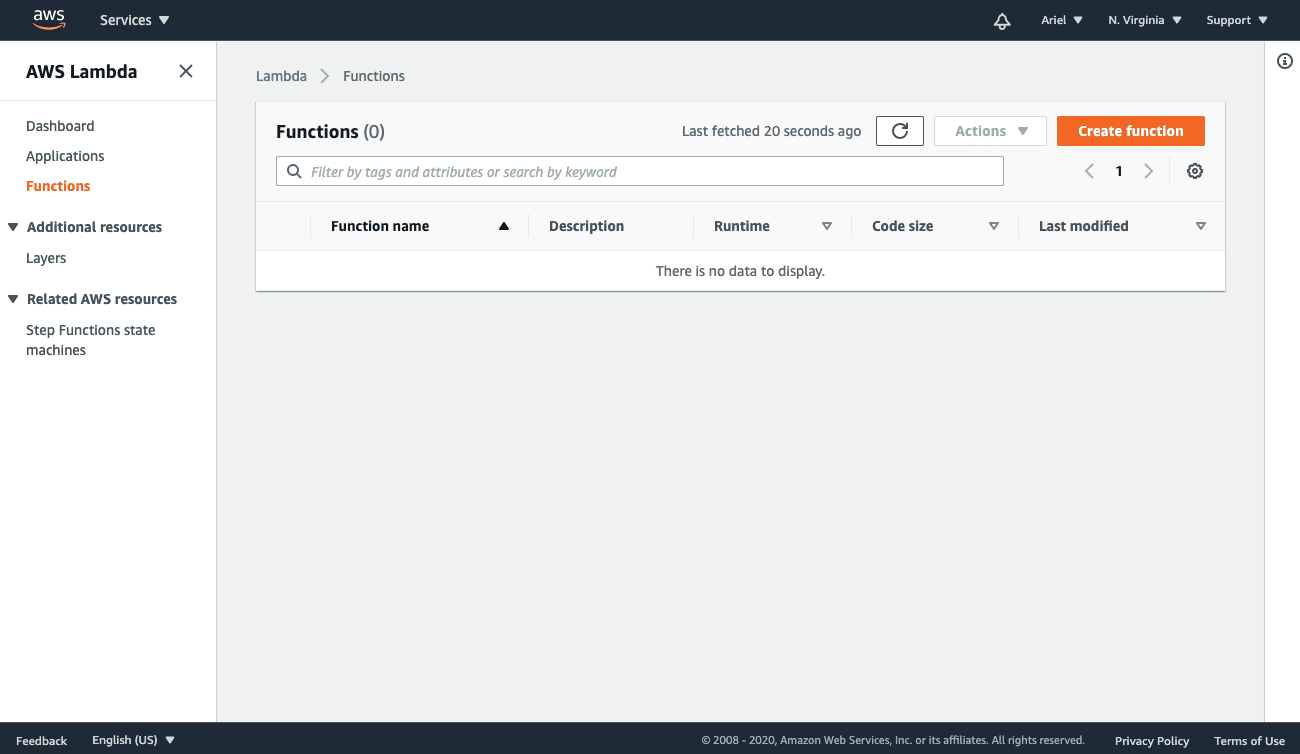Click the Function name column header
Screen dimensions: 1300x754
click(380, 226)
